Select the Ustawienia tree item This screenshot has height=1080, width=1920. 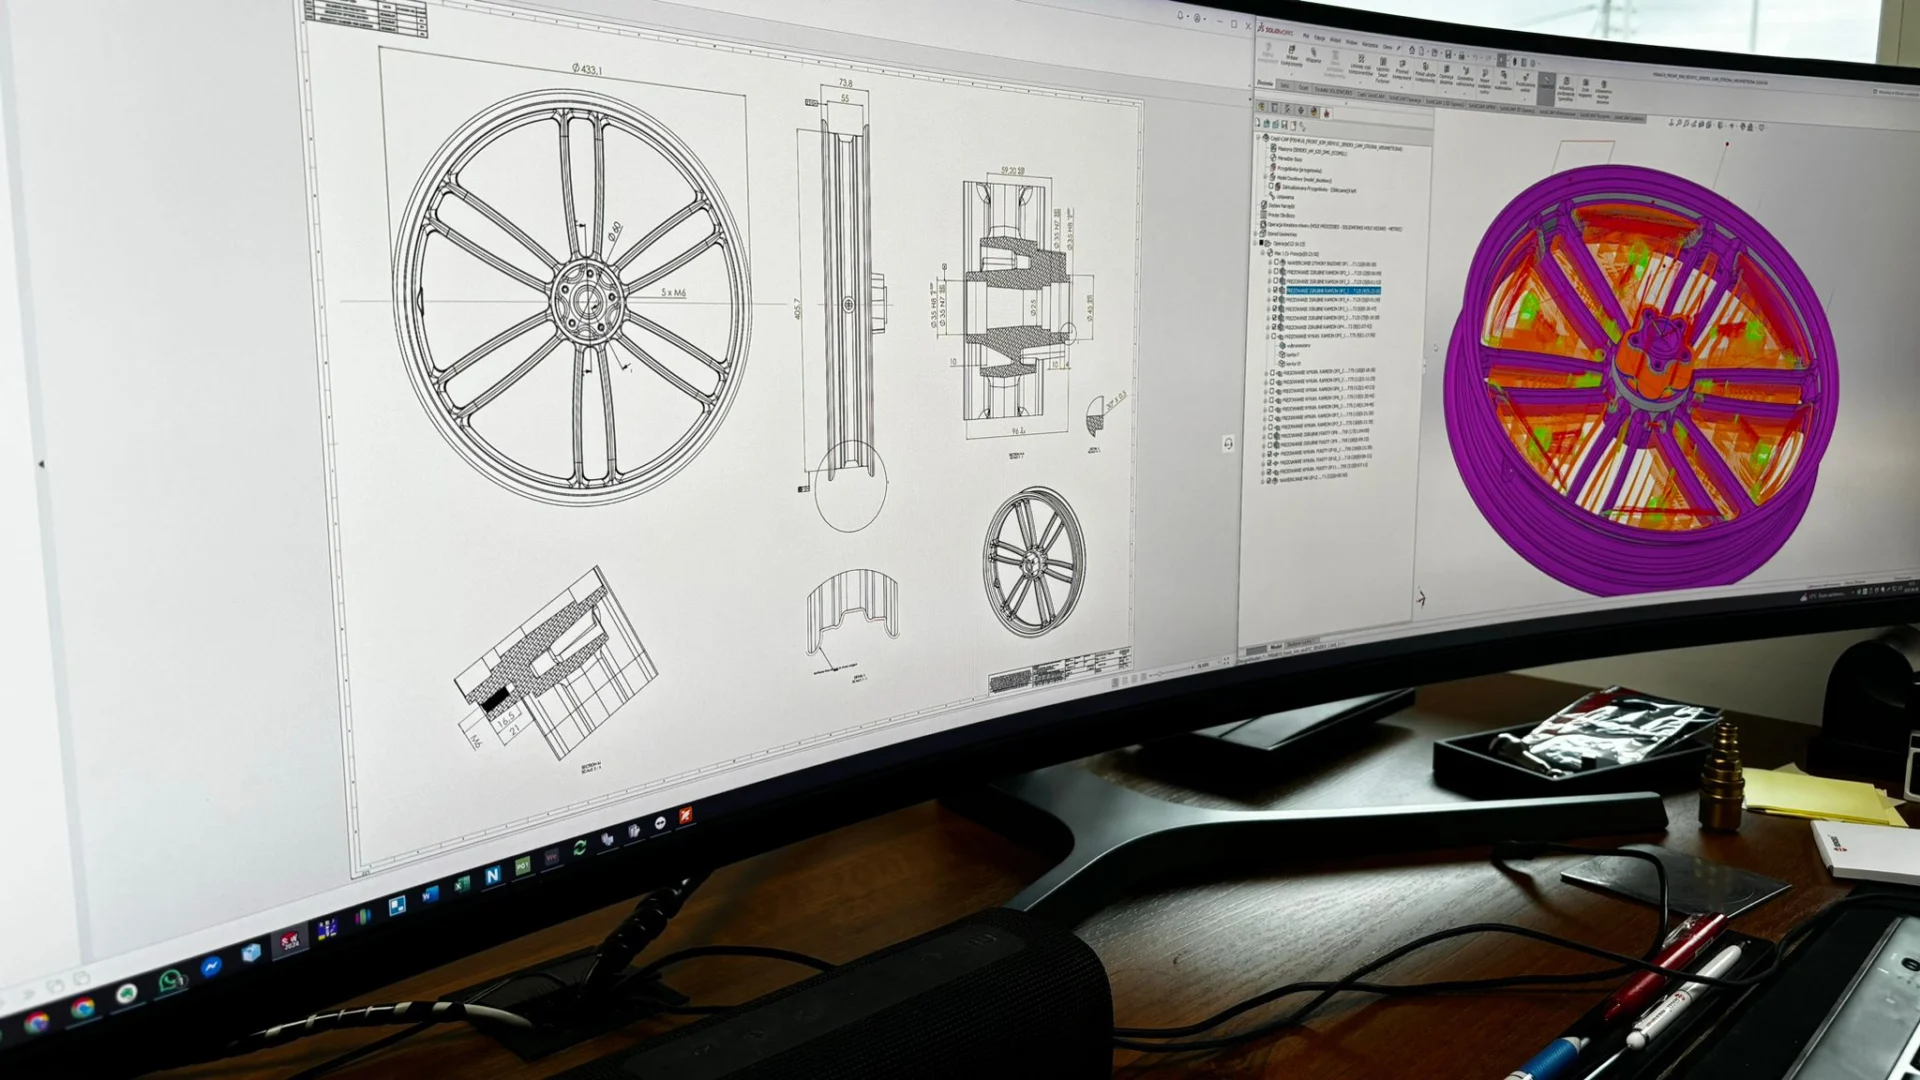(1281, 197)
